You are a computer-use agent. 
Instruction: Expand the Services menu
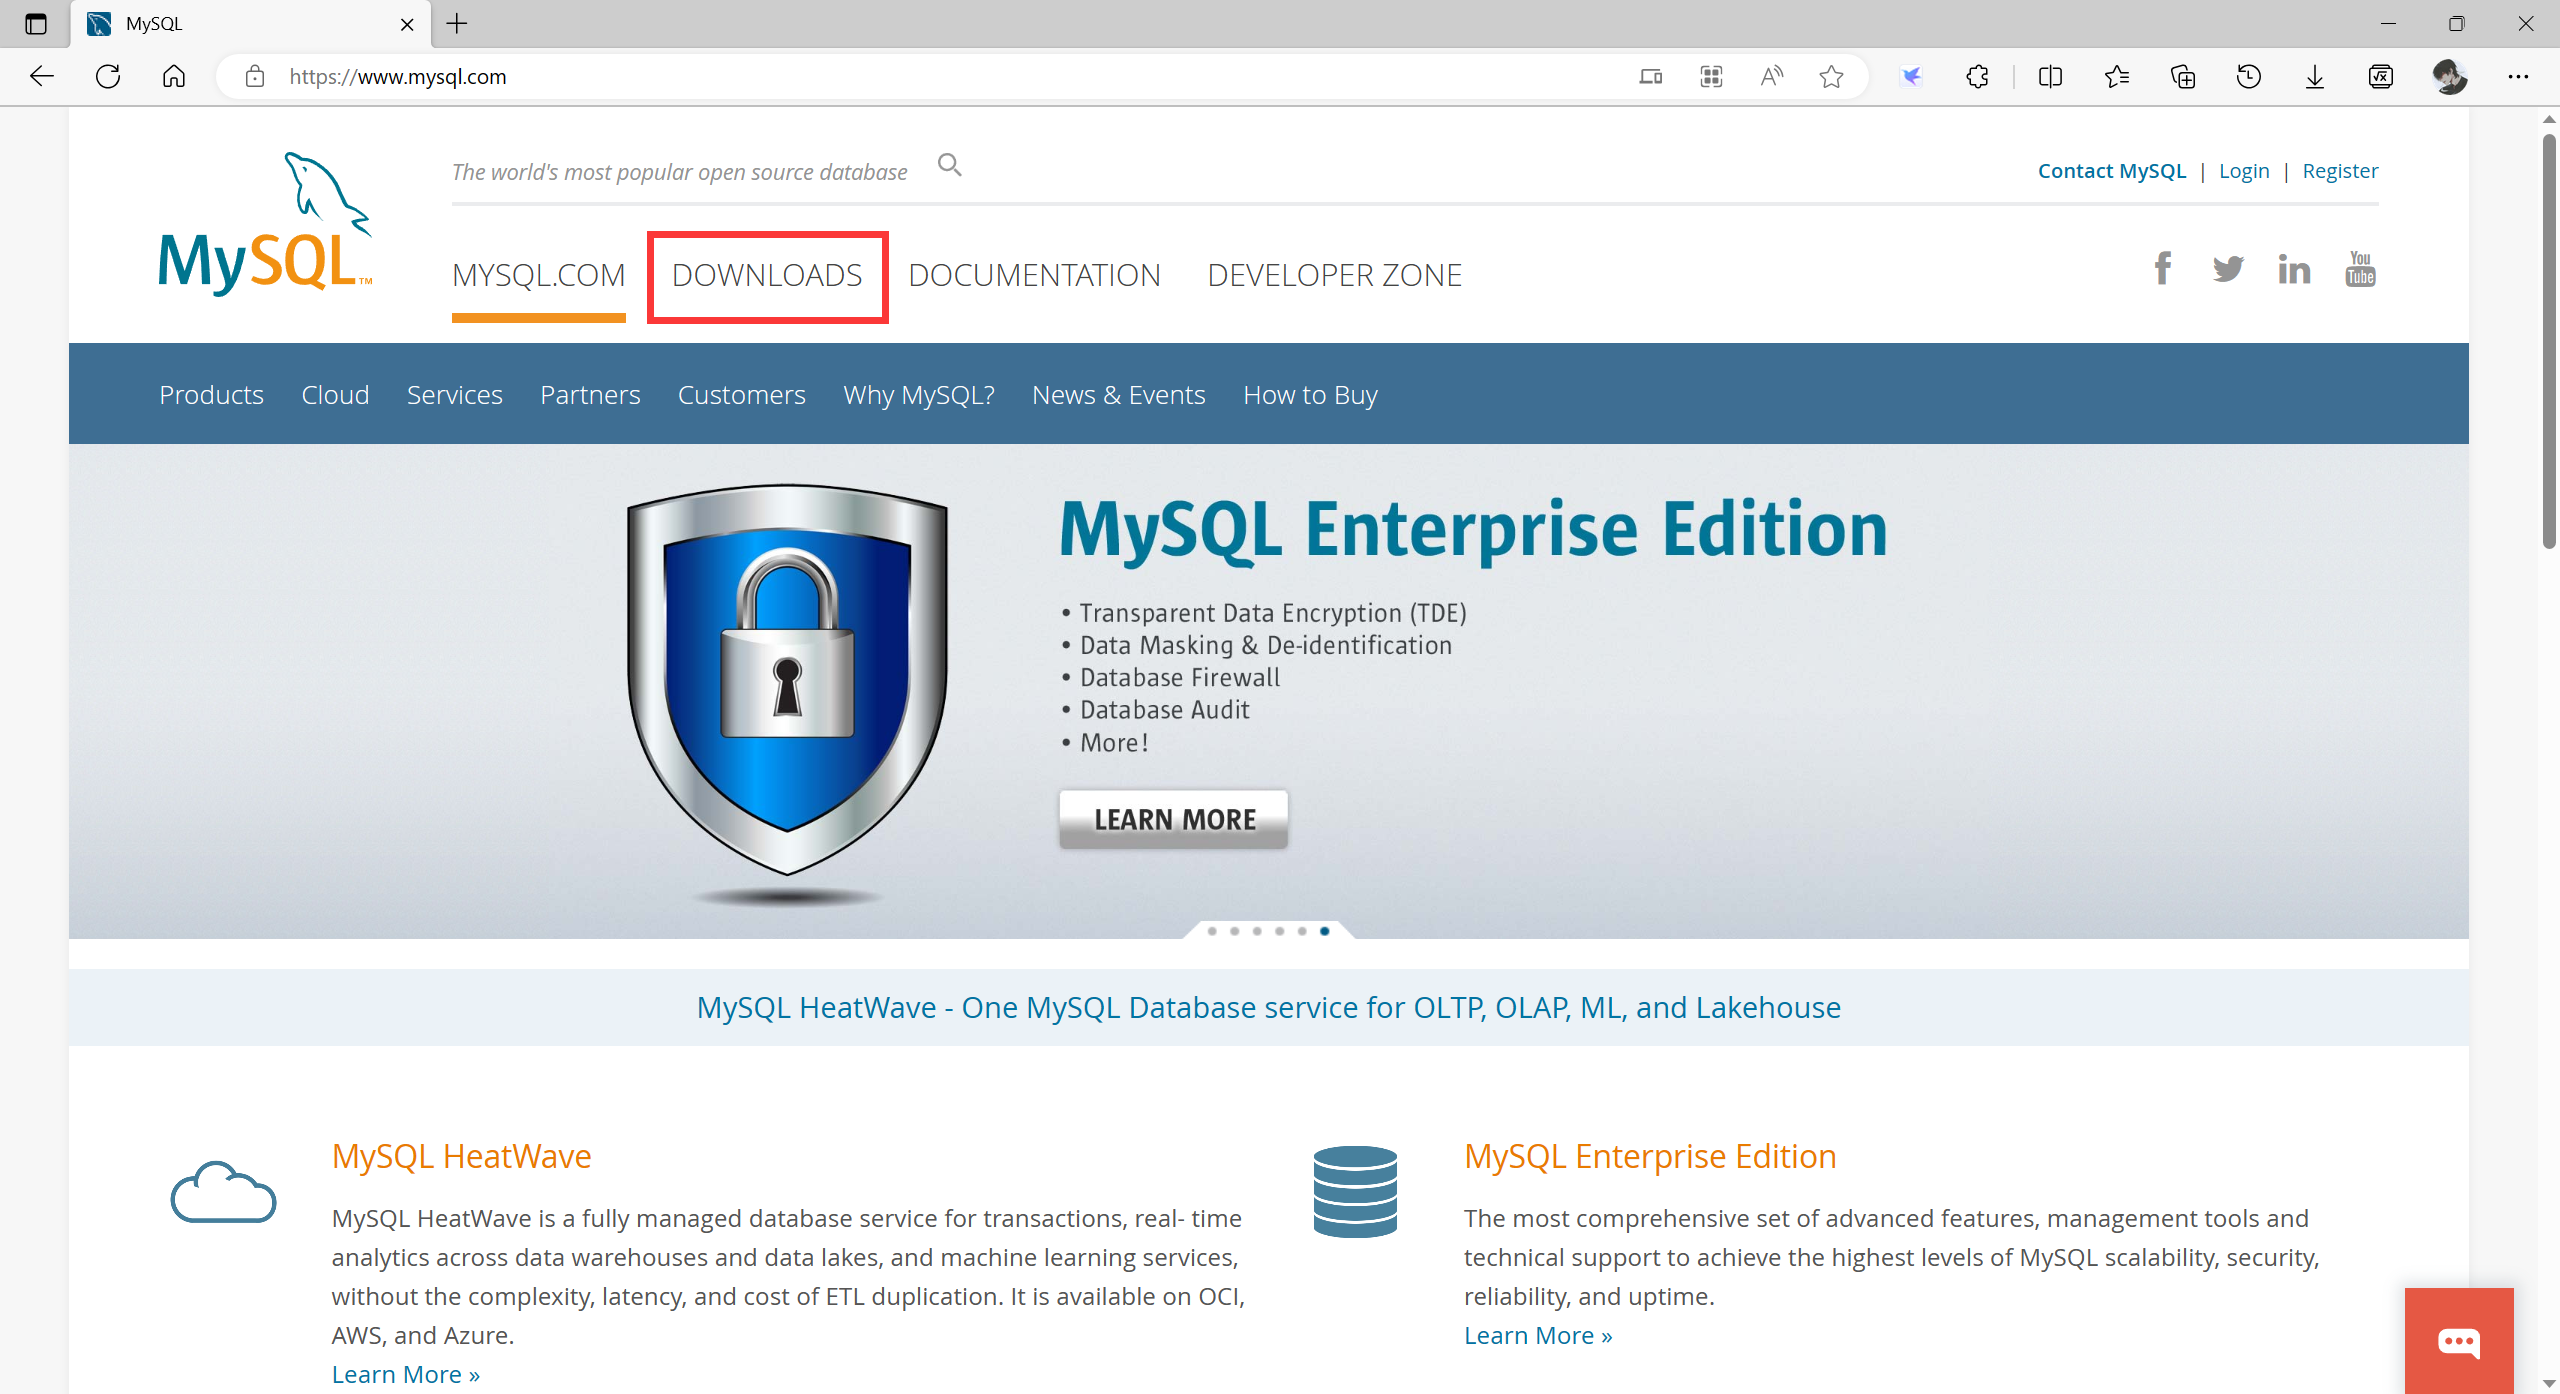point(454,395)
